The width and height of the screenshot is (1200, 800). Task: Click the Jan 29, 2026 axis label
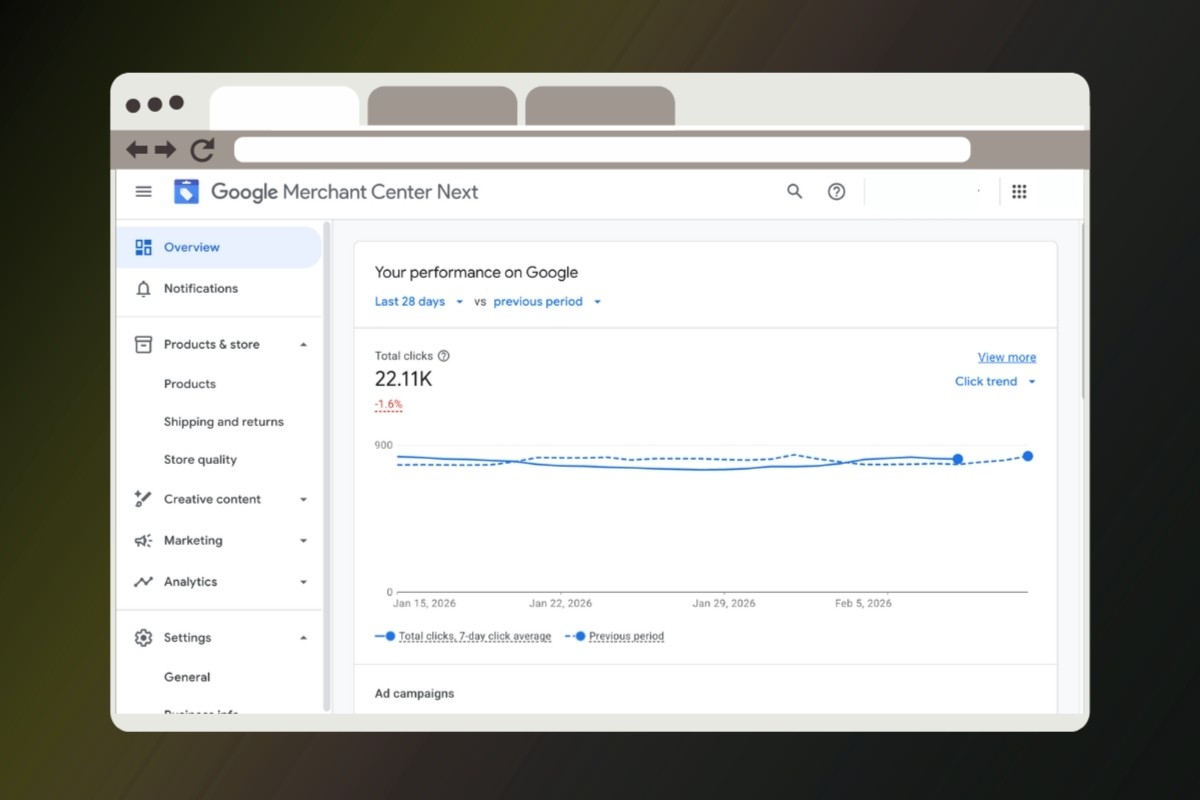(x=724, y=603)
